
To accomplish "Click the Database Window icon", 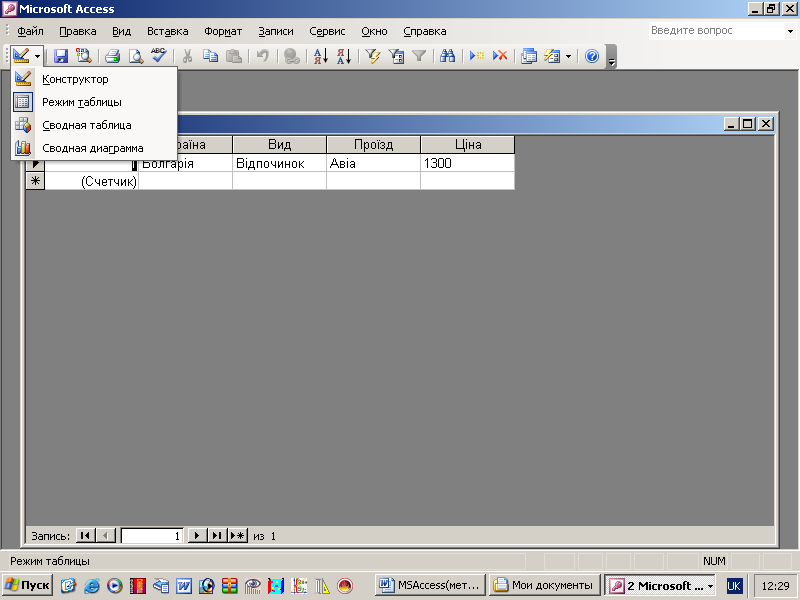I will coord(529,56).
